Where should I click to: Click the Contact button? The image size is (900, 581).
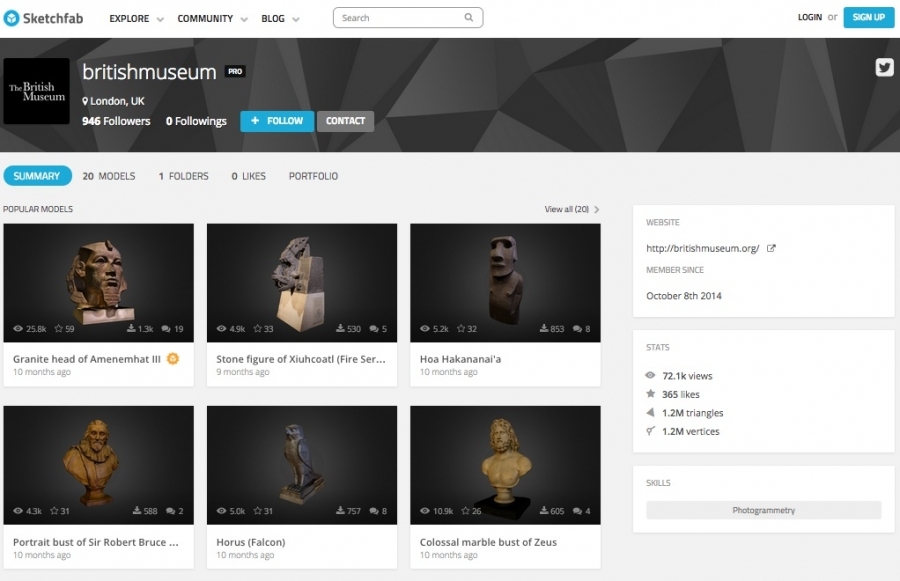(x=346, y=121)
